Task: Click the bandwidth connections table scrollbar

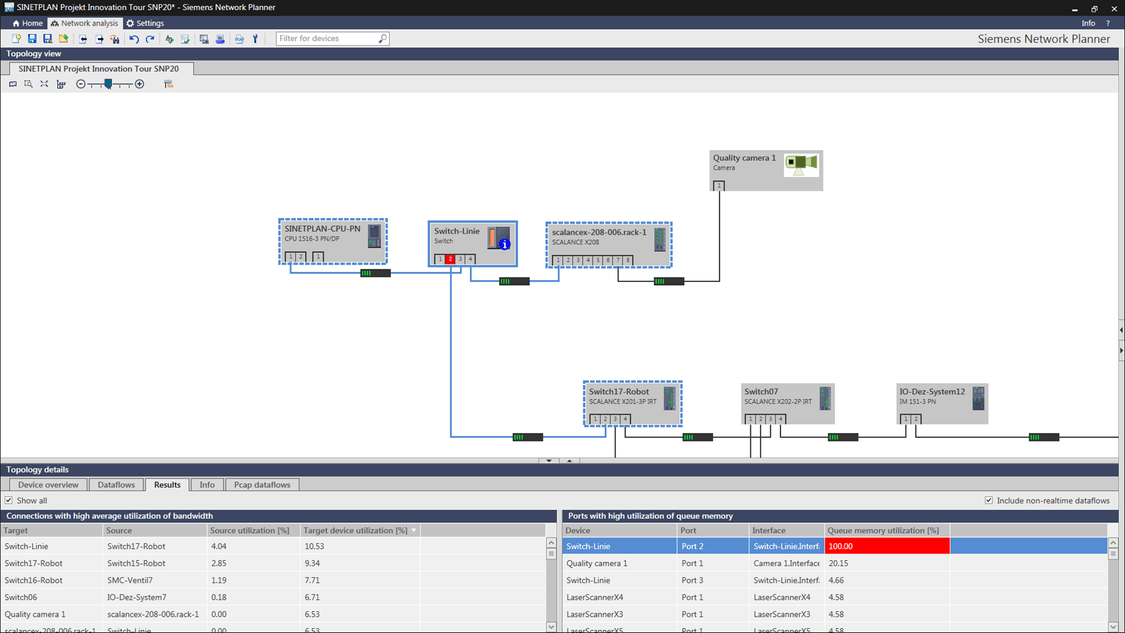Action: [551, 585]
